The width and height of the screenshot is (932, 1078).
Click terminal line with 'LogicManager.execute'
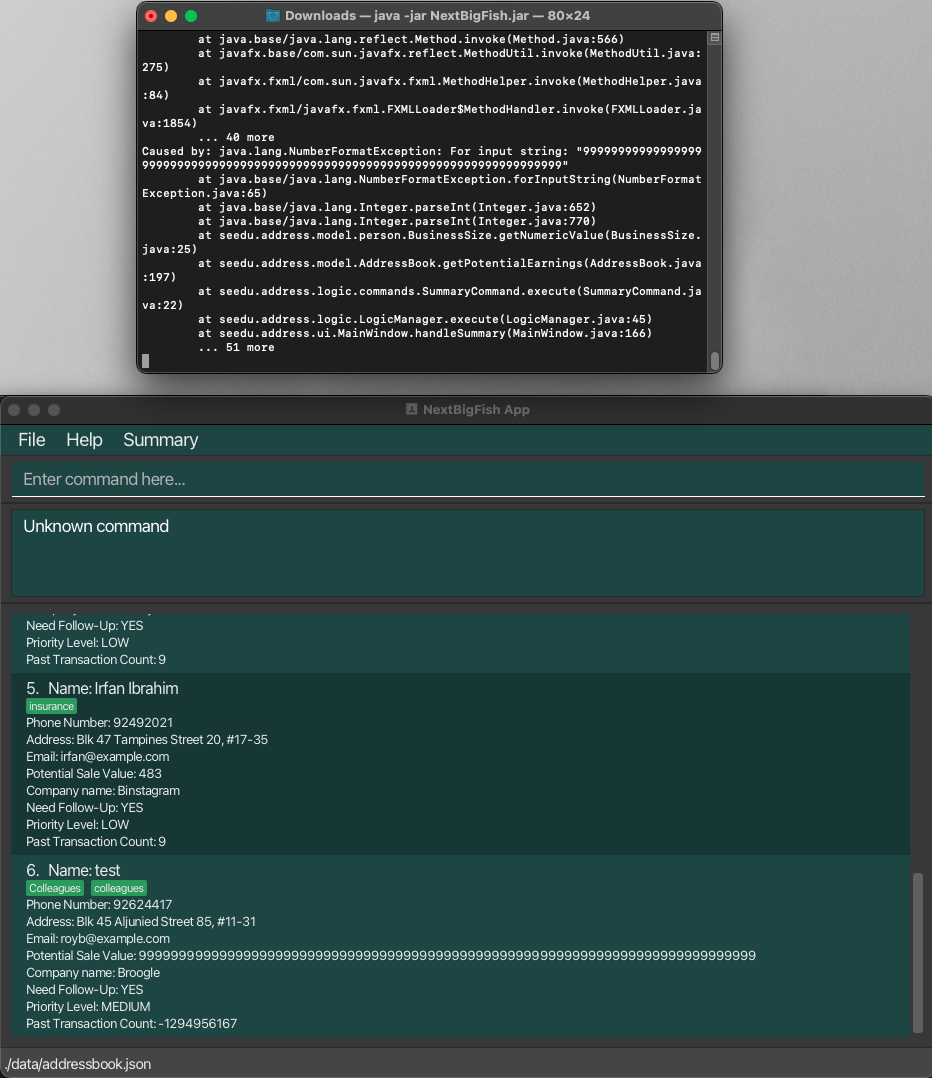coord(425,320)
